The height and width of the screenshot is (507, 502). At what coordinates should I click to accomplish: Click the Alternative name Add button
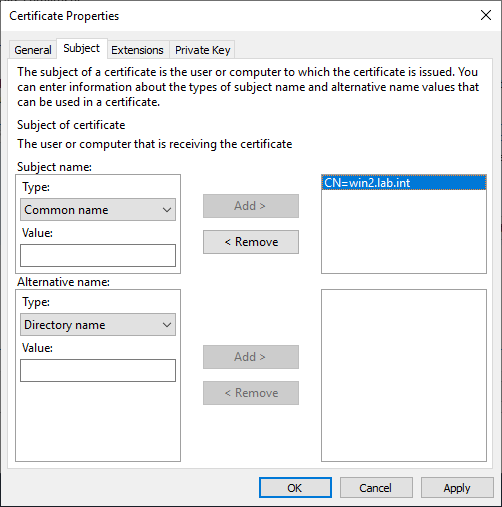[x=251, y=357]
